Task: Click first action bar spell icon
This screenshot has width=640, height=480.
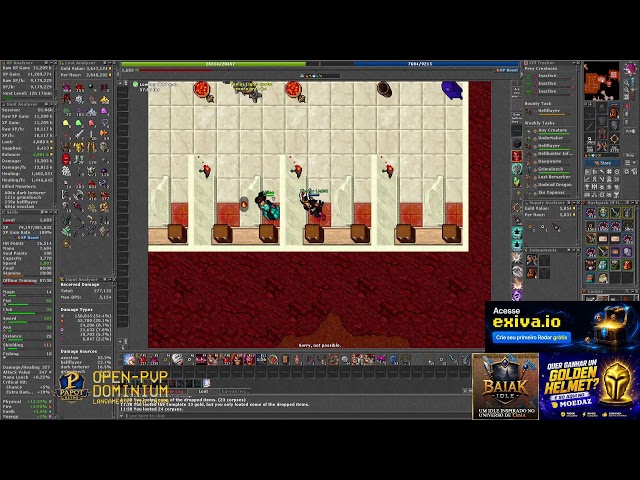Action: [129, 360]
